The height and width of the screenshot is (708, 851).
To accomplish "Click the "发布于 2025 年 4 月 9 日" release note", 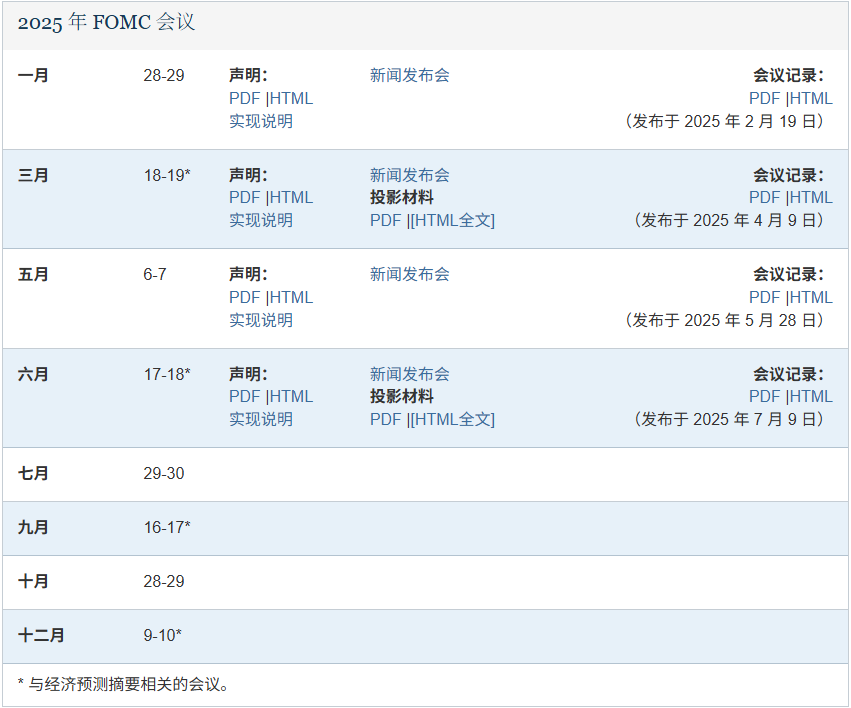I will coord(729,220).
